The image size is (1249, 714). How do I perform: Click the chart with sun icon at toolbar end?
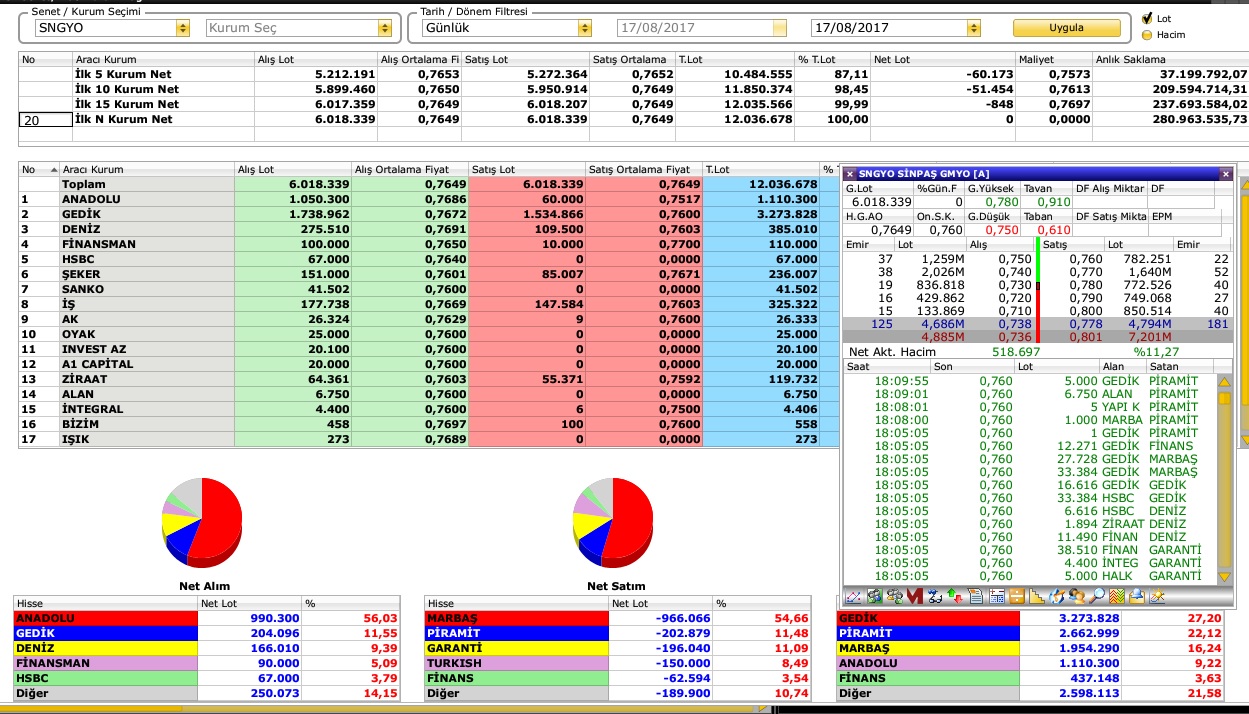coord(1157,597)
